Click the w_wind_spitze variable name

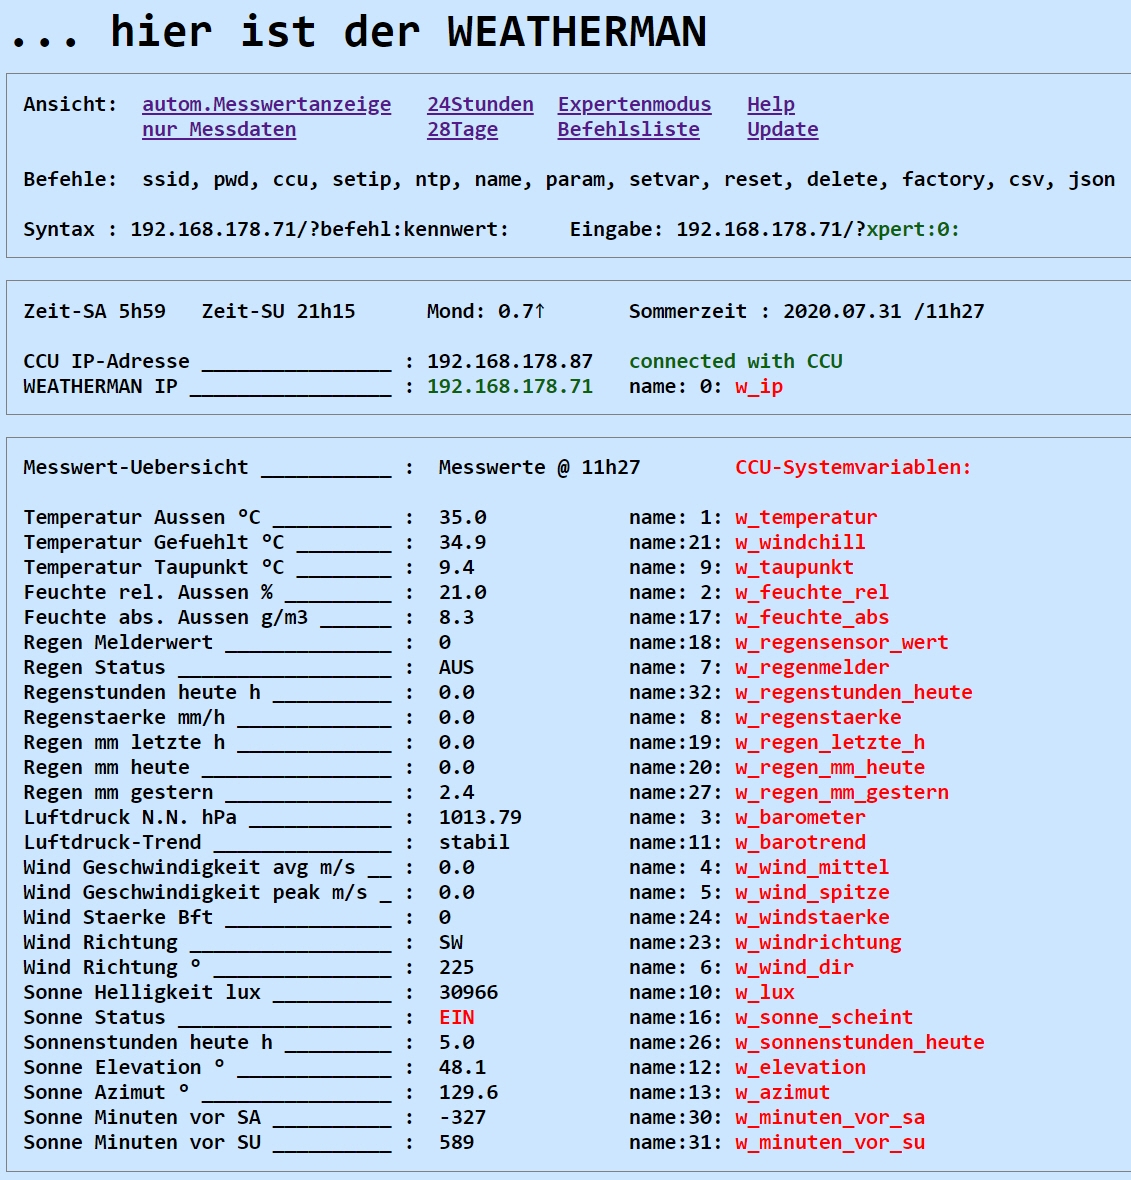tap(812, 893)
